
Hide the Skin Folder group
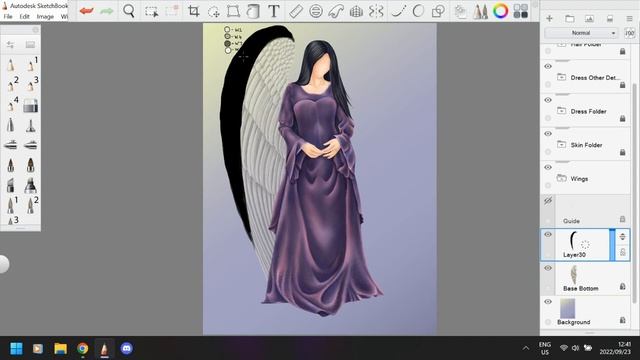548,134
